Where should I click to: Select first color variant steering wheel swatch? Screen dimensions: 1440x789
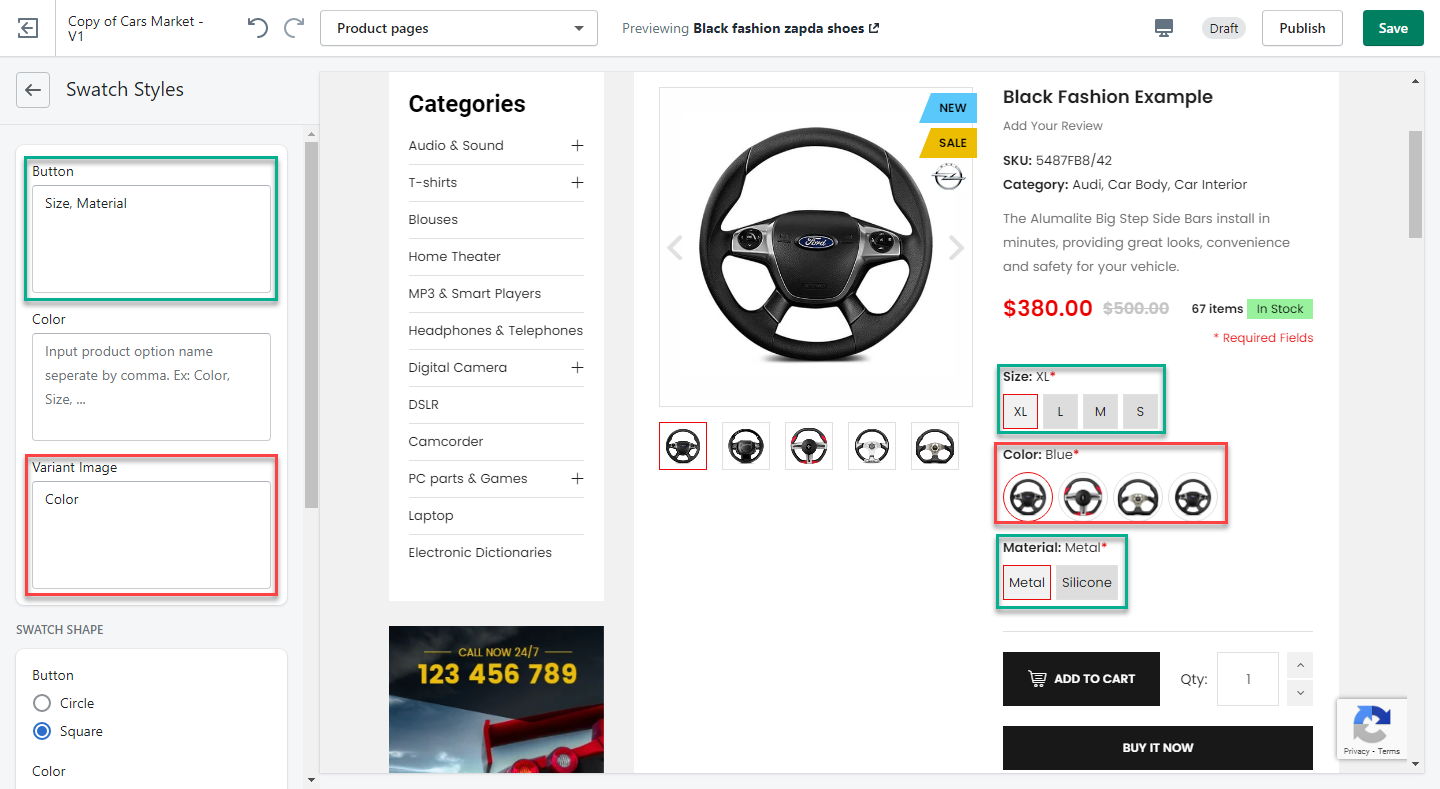pyautogui.click(x=1028, y=496)
